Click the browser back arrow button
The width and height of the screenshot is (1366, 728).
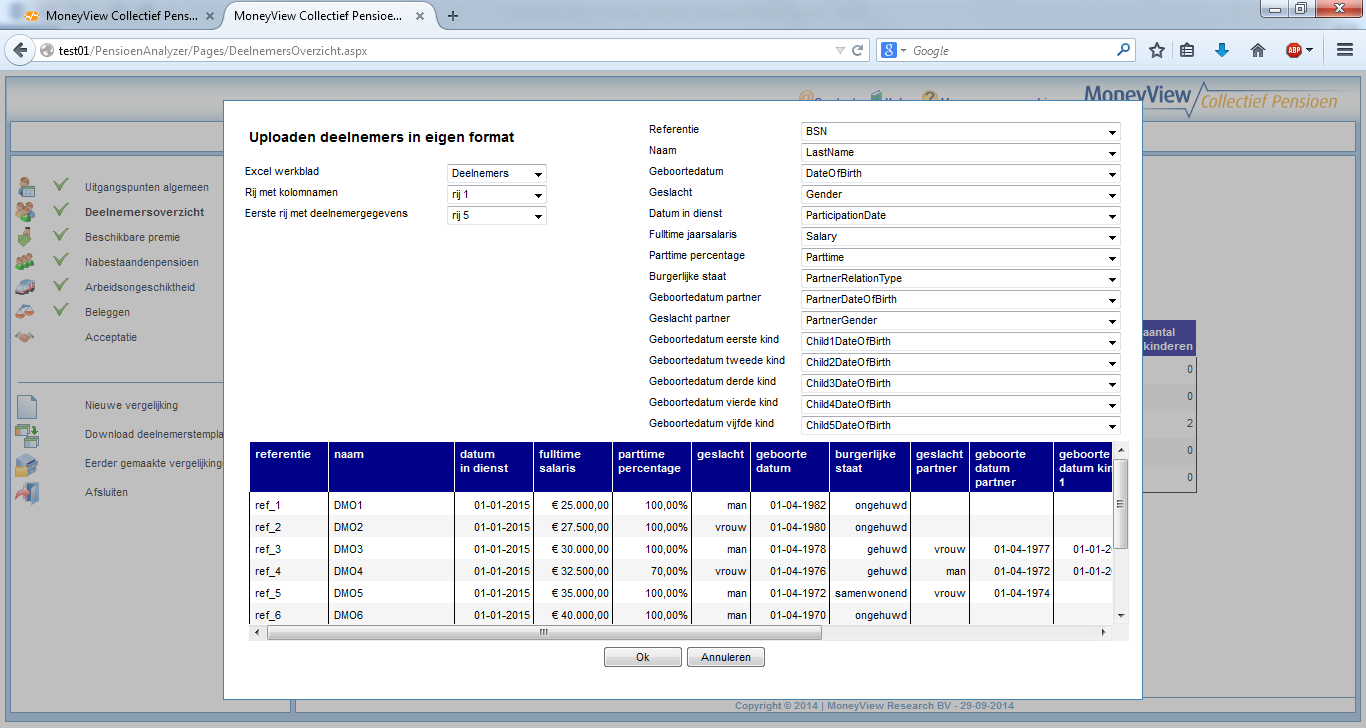[x=20, y=50]
